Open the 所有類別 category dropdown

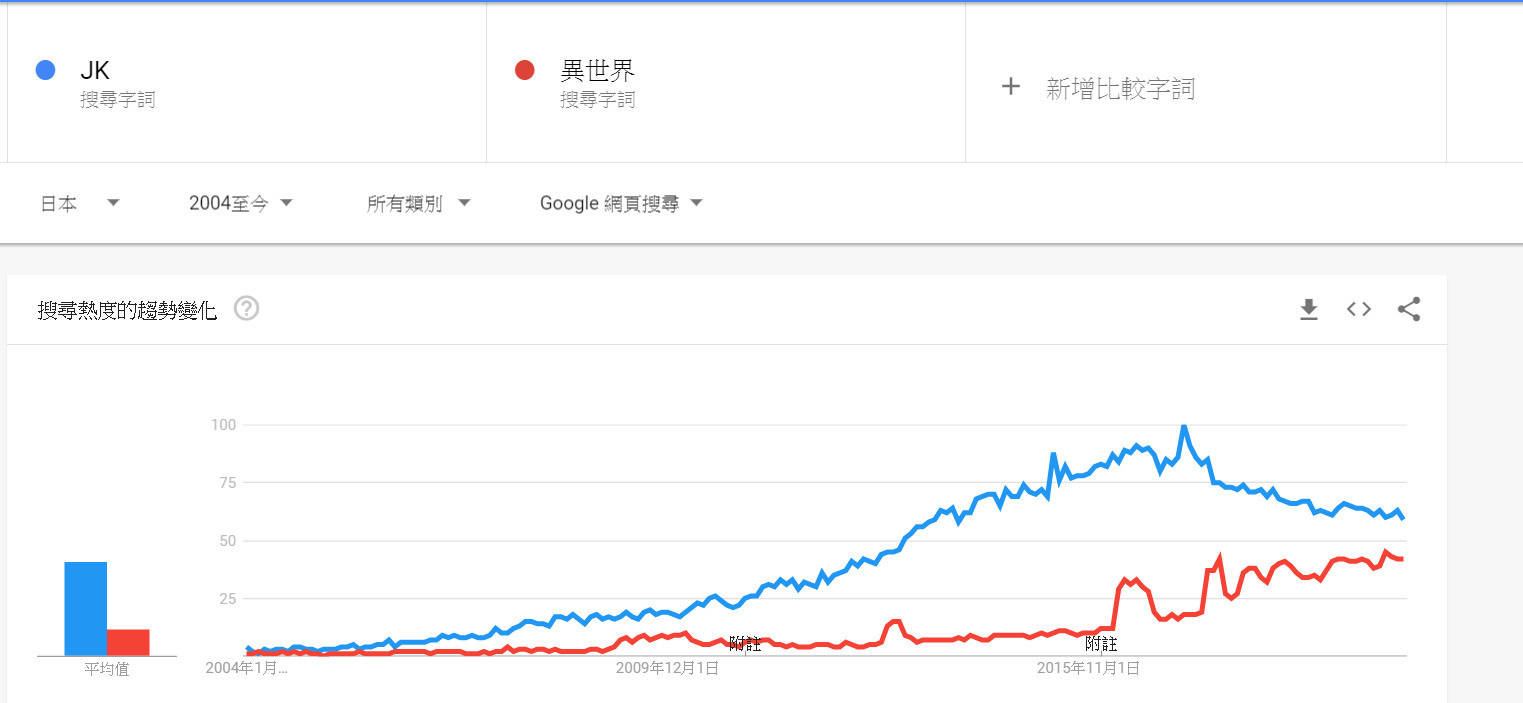417,203
